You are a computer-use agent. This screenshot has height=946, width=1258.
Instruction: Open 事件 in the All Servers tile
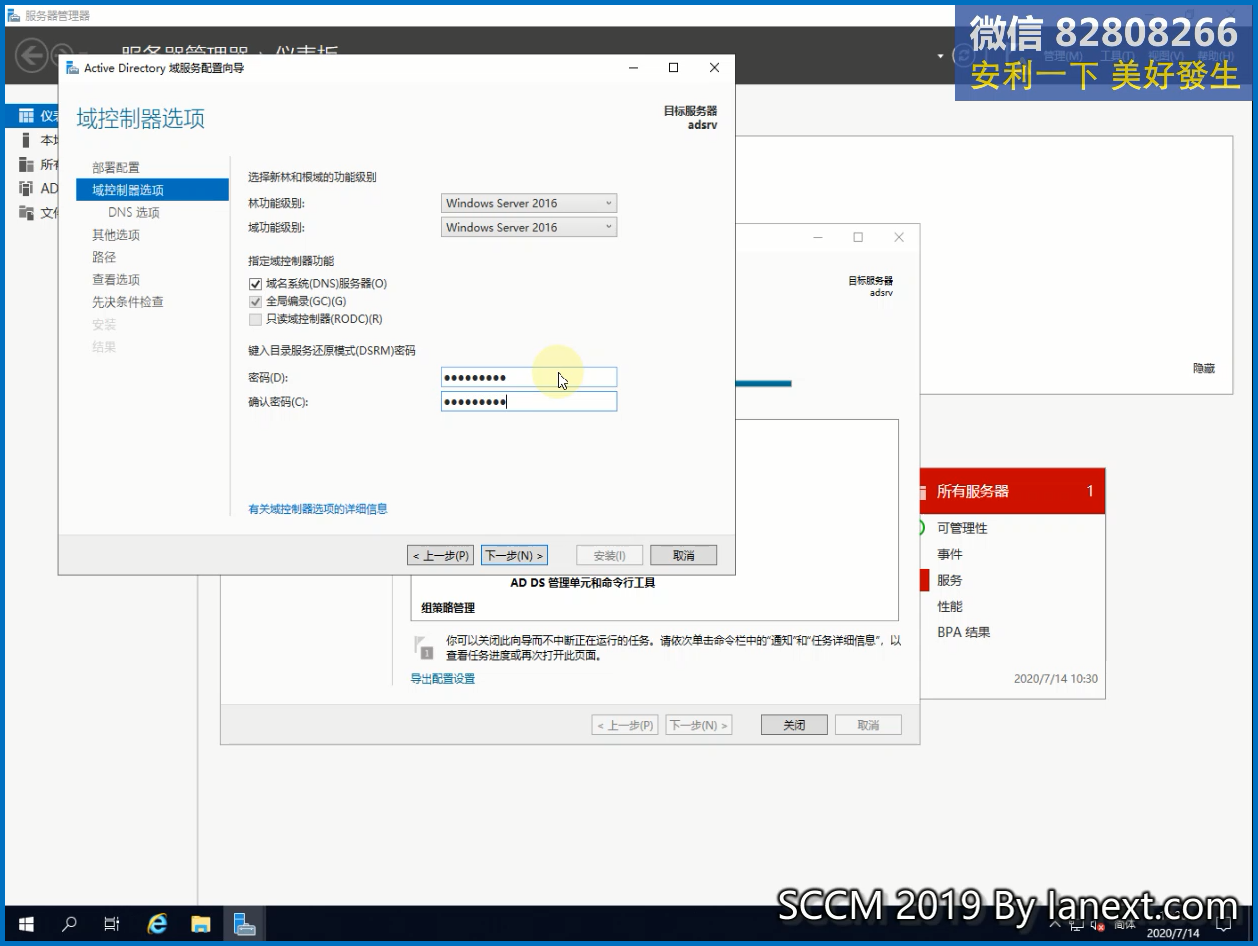[x=950, y=554]
